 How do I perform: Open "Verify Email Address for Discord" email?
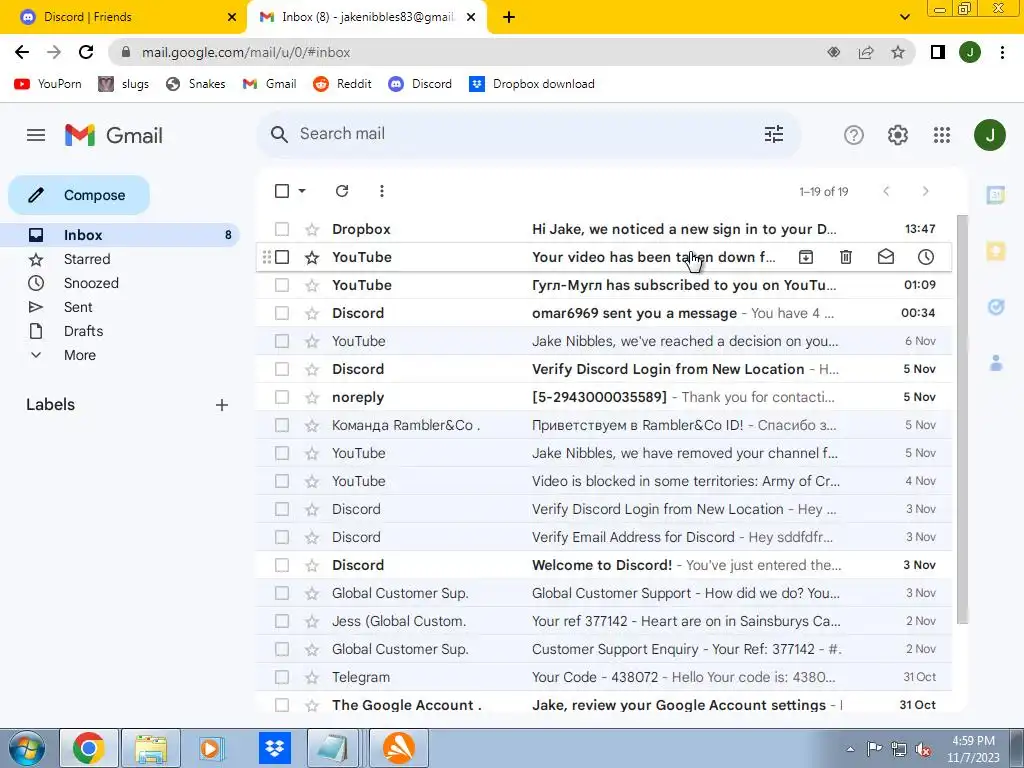[x=603, y=537]
